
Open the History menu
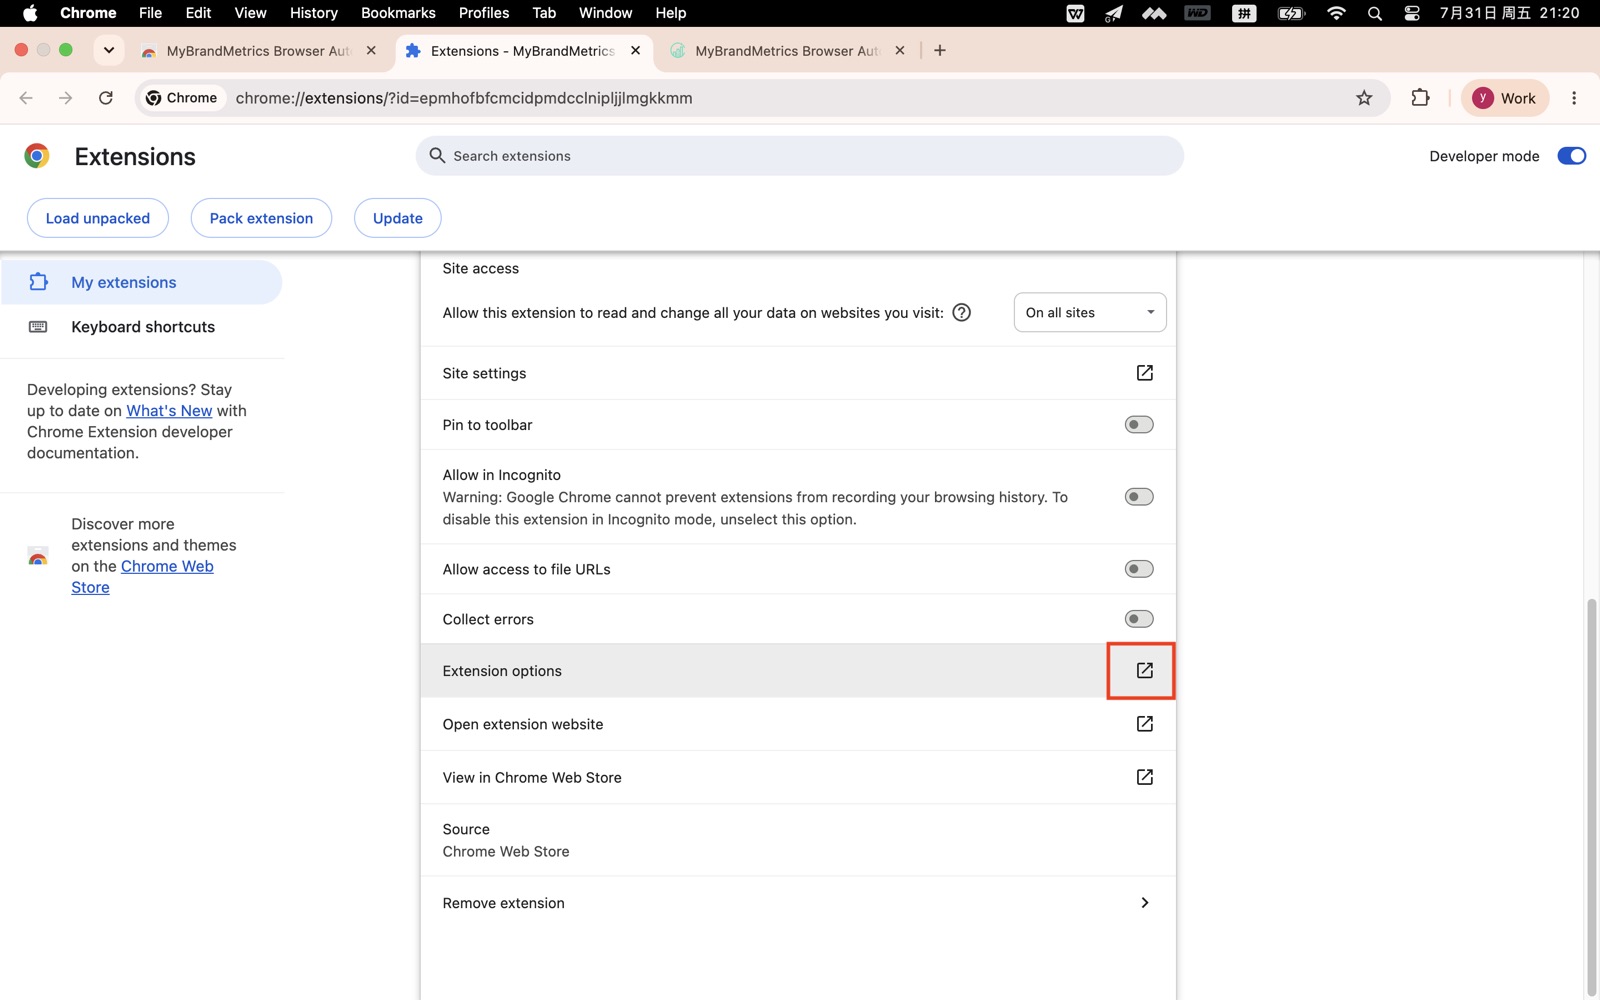[313, 13]
